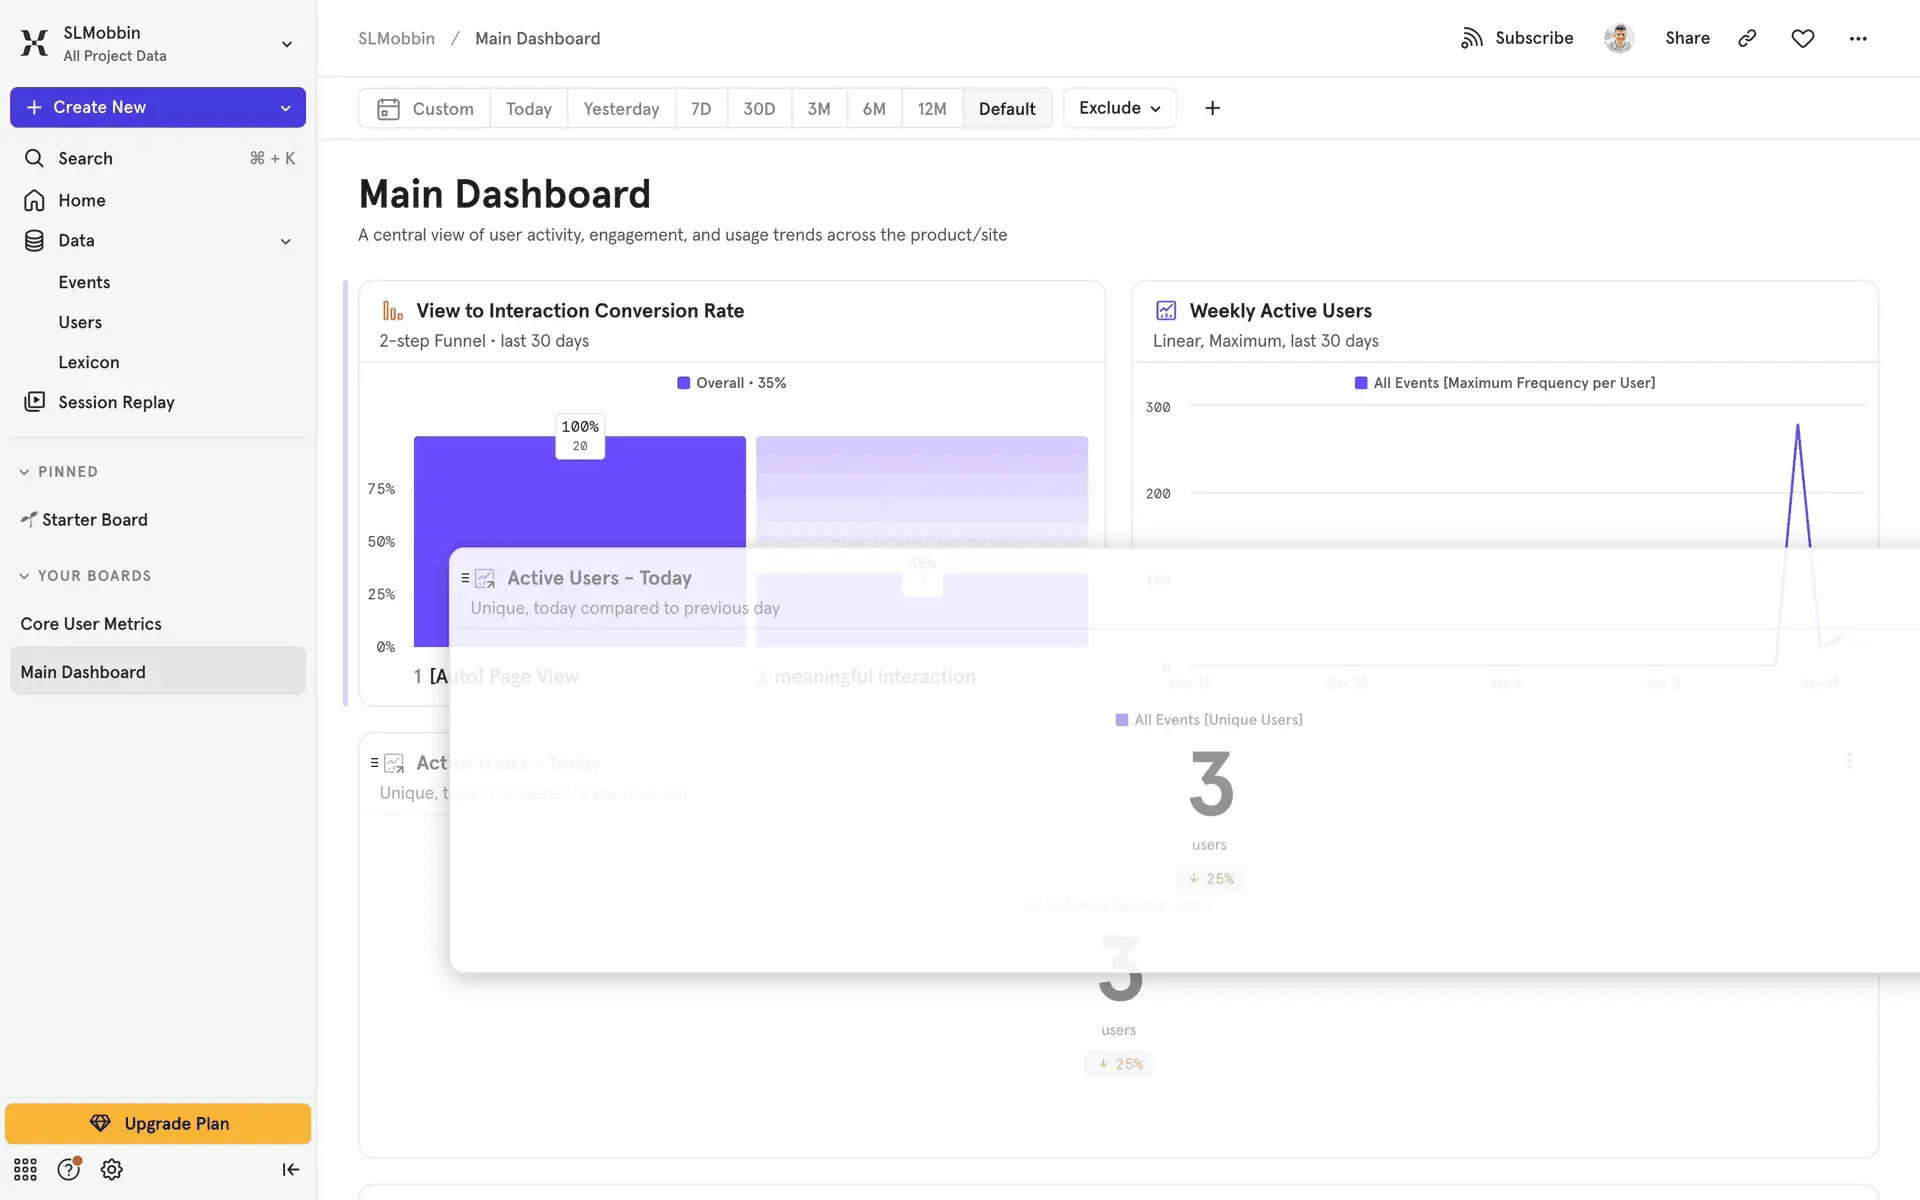Toggle the Overall 35% legend item
Screen dimensions: 1920x1200
coord(732,383)
